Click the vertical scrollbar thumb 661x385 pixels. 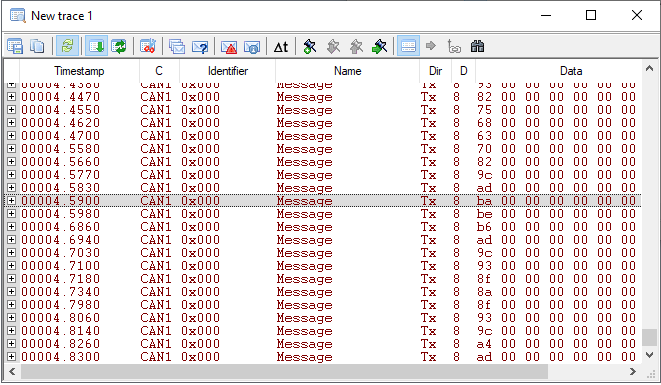649,337
